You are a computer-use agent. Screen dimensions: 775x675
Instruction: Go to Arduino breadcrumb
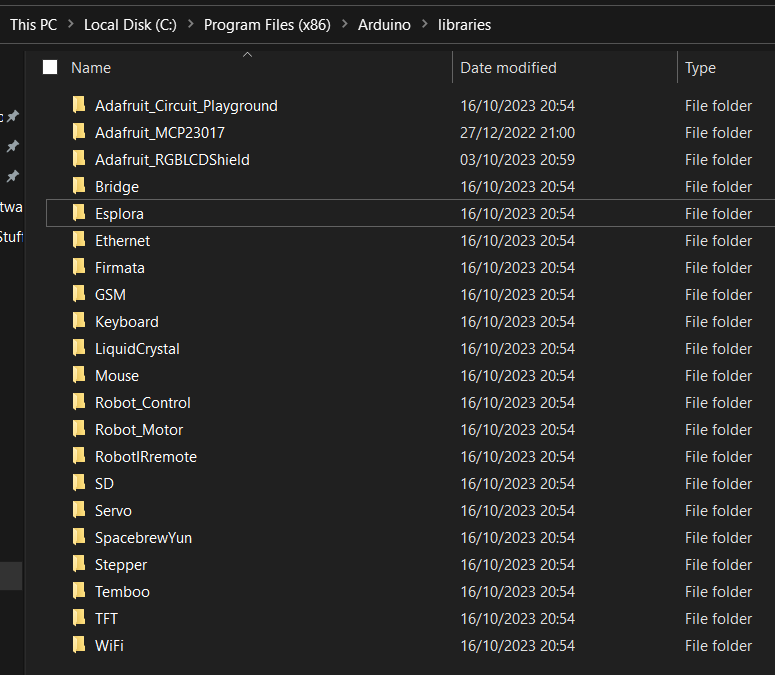click(x=384, y=25)
